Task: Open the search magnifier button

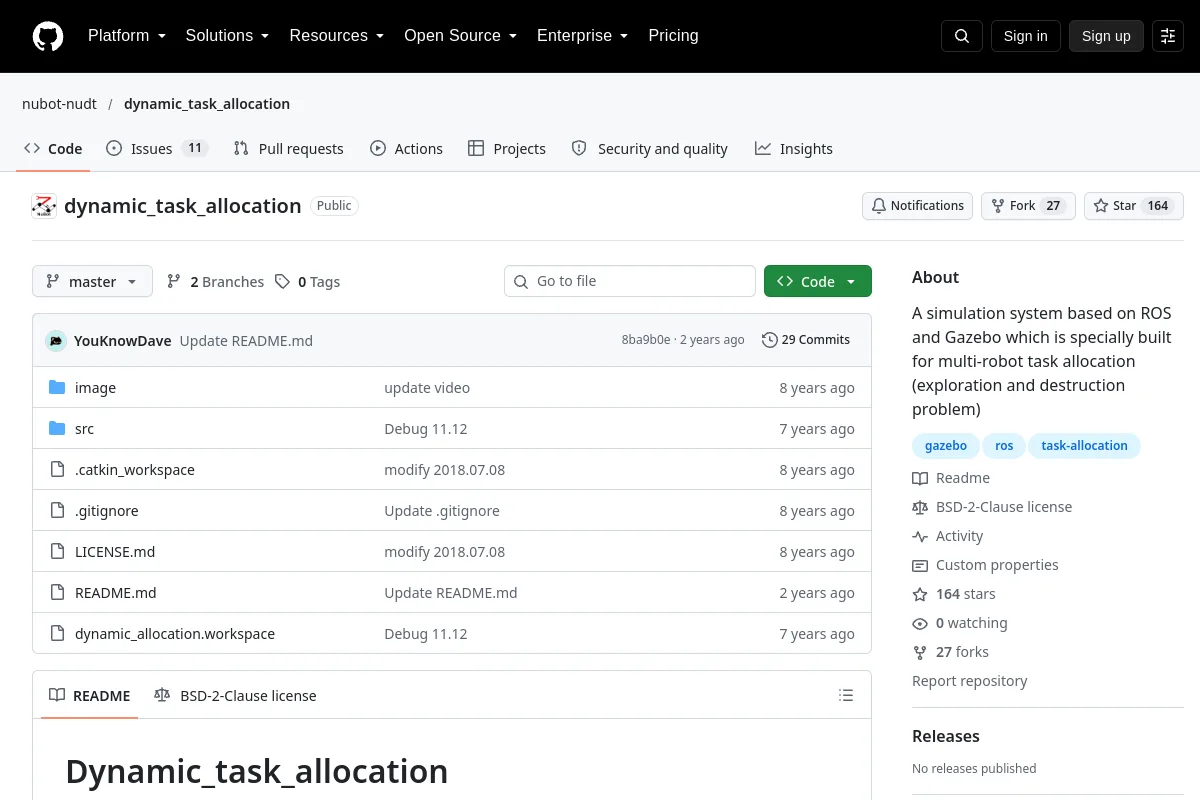Action: tap(962, 36)
